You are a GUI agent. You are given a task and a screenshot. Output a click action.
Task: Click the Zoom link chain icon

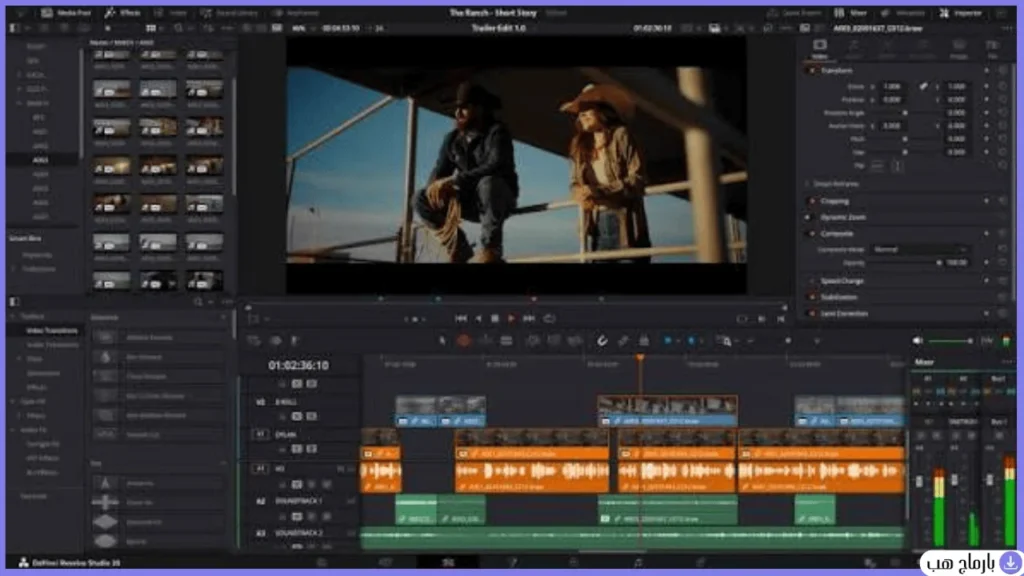923,86
